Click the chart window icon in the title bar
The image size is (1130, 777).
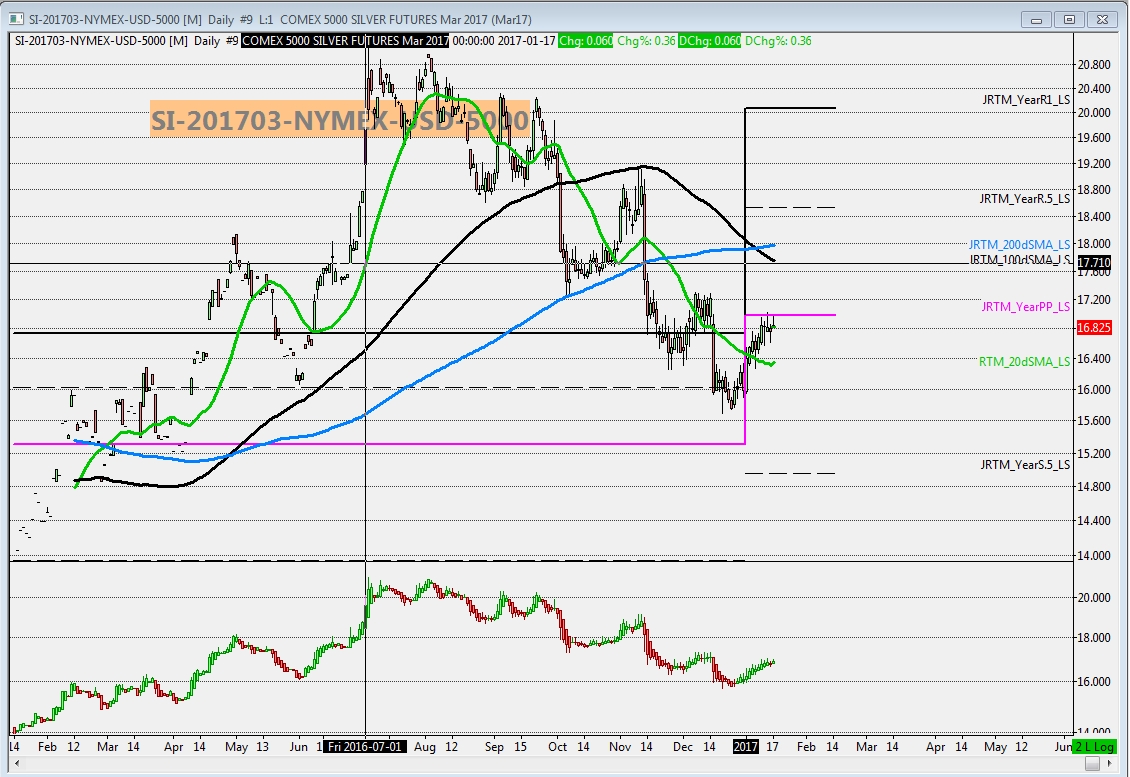[x=16, y=19]
